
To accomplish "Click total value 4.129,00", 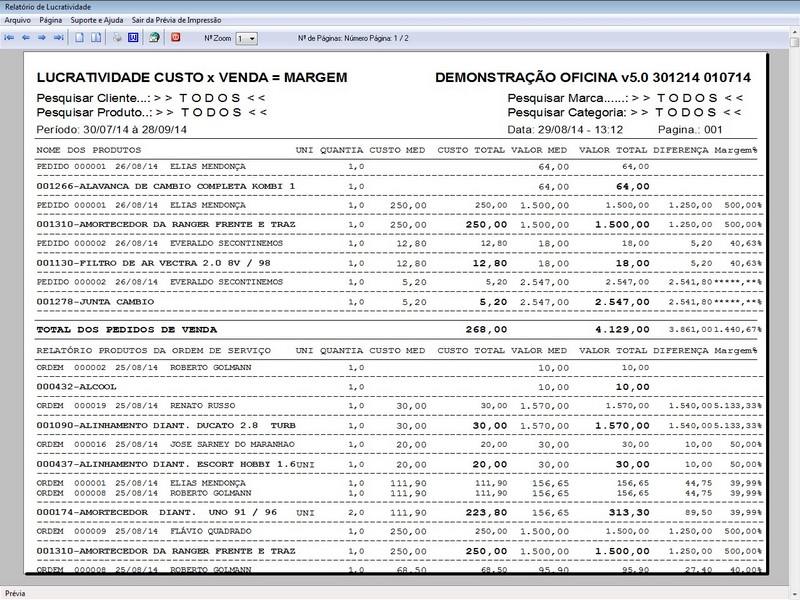I will [622, 330].
